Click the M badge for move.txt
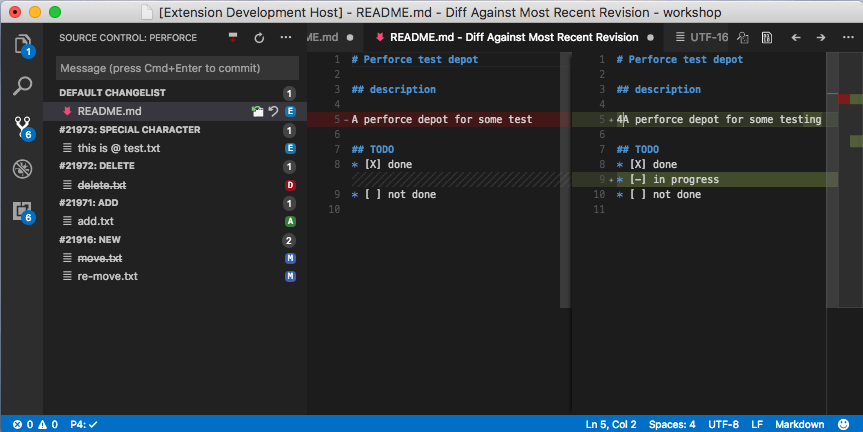The image size is (863, 432). pos(290,258)
